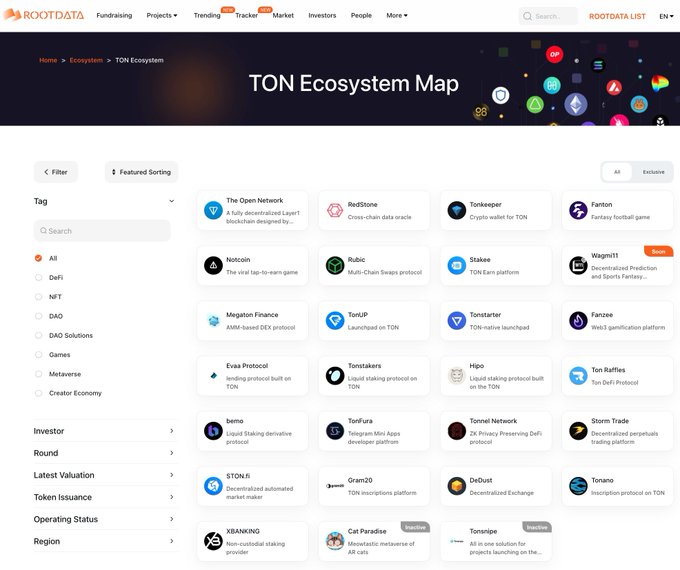Go to the Market page

[283, 15]
